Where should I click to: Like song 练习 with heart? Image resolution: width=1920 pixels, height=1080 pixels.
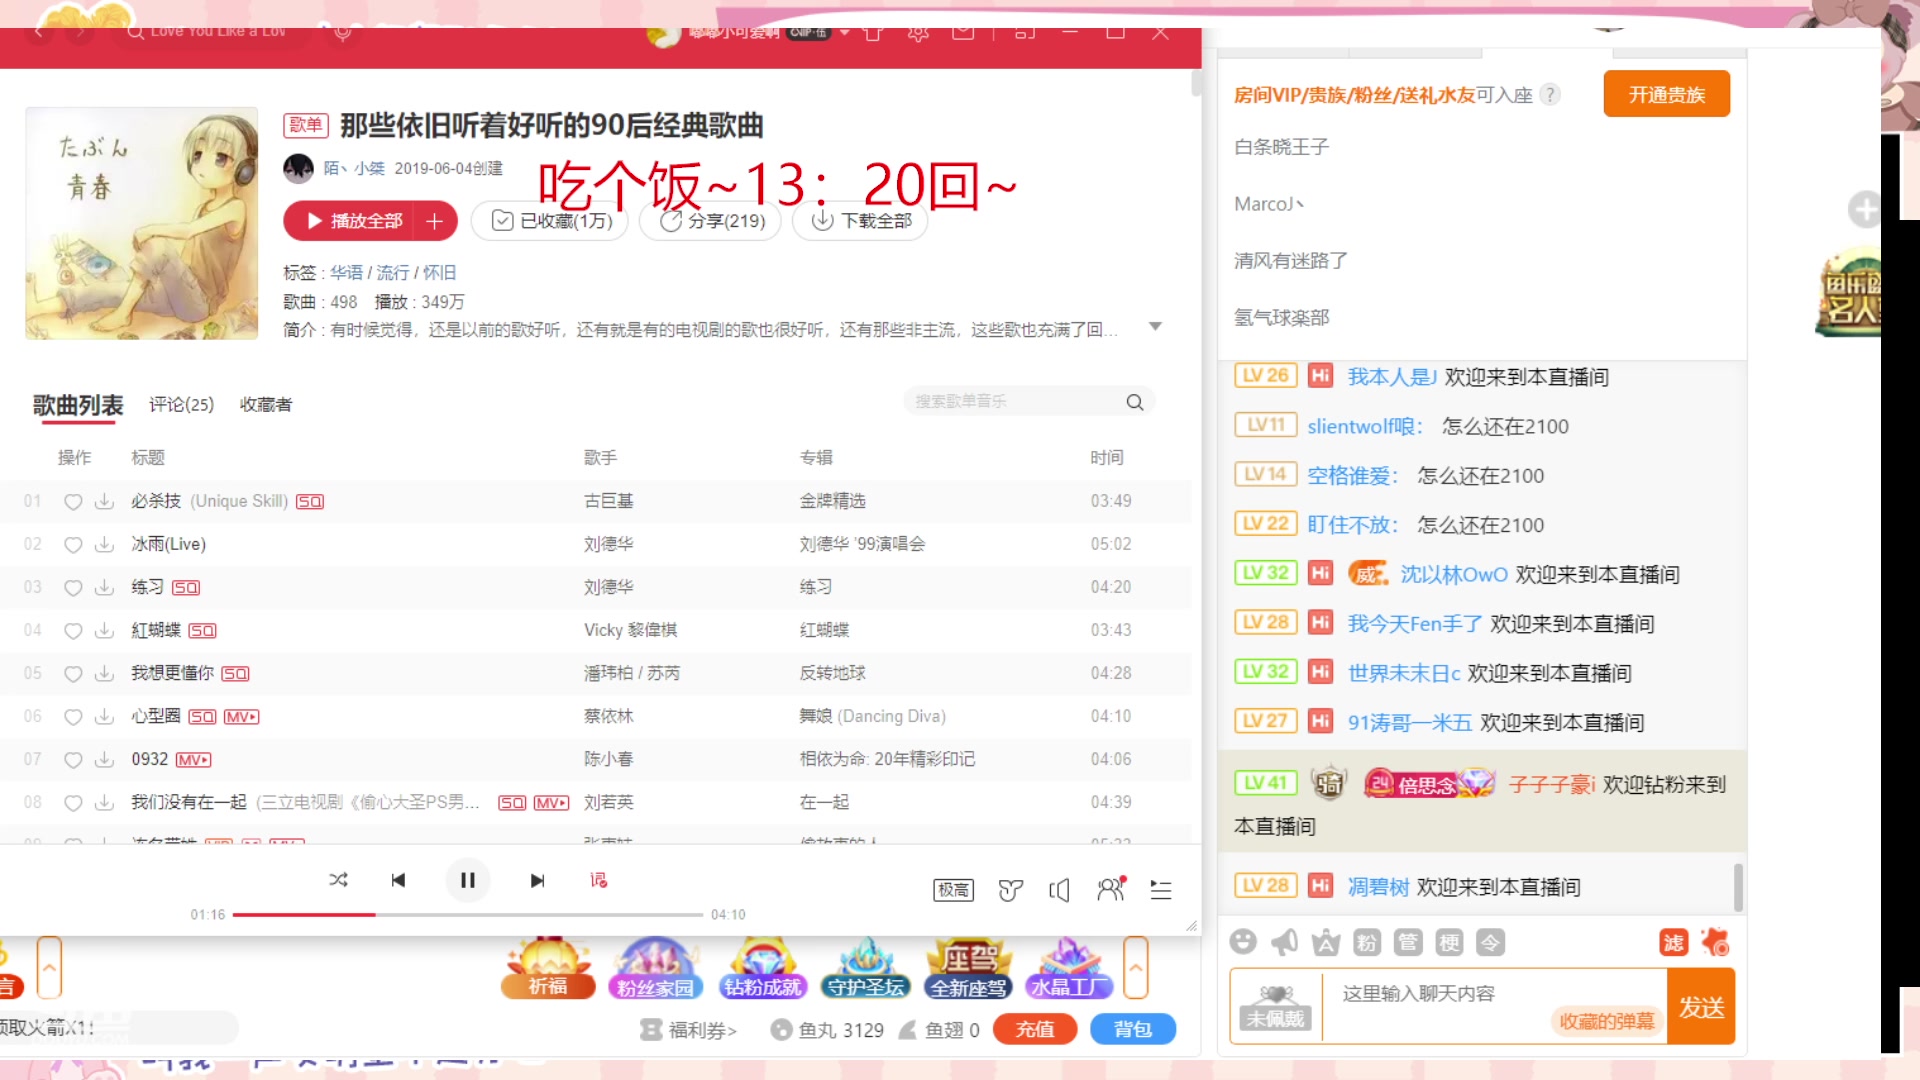[x=73, y=587]
